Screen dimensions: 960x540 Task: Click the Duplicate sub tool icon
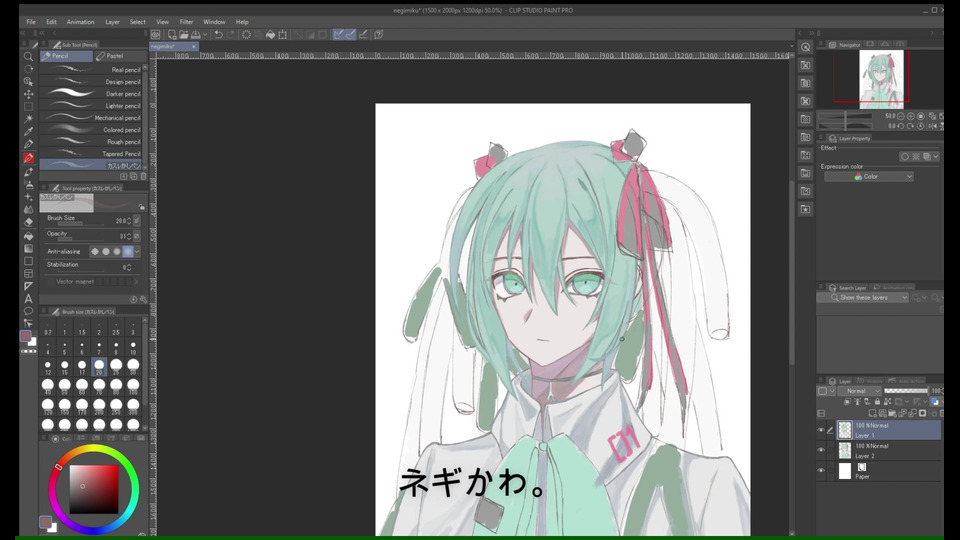point(133,176)
